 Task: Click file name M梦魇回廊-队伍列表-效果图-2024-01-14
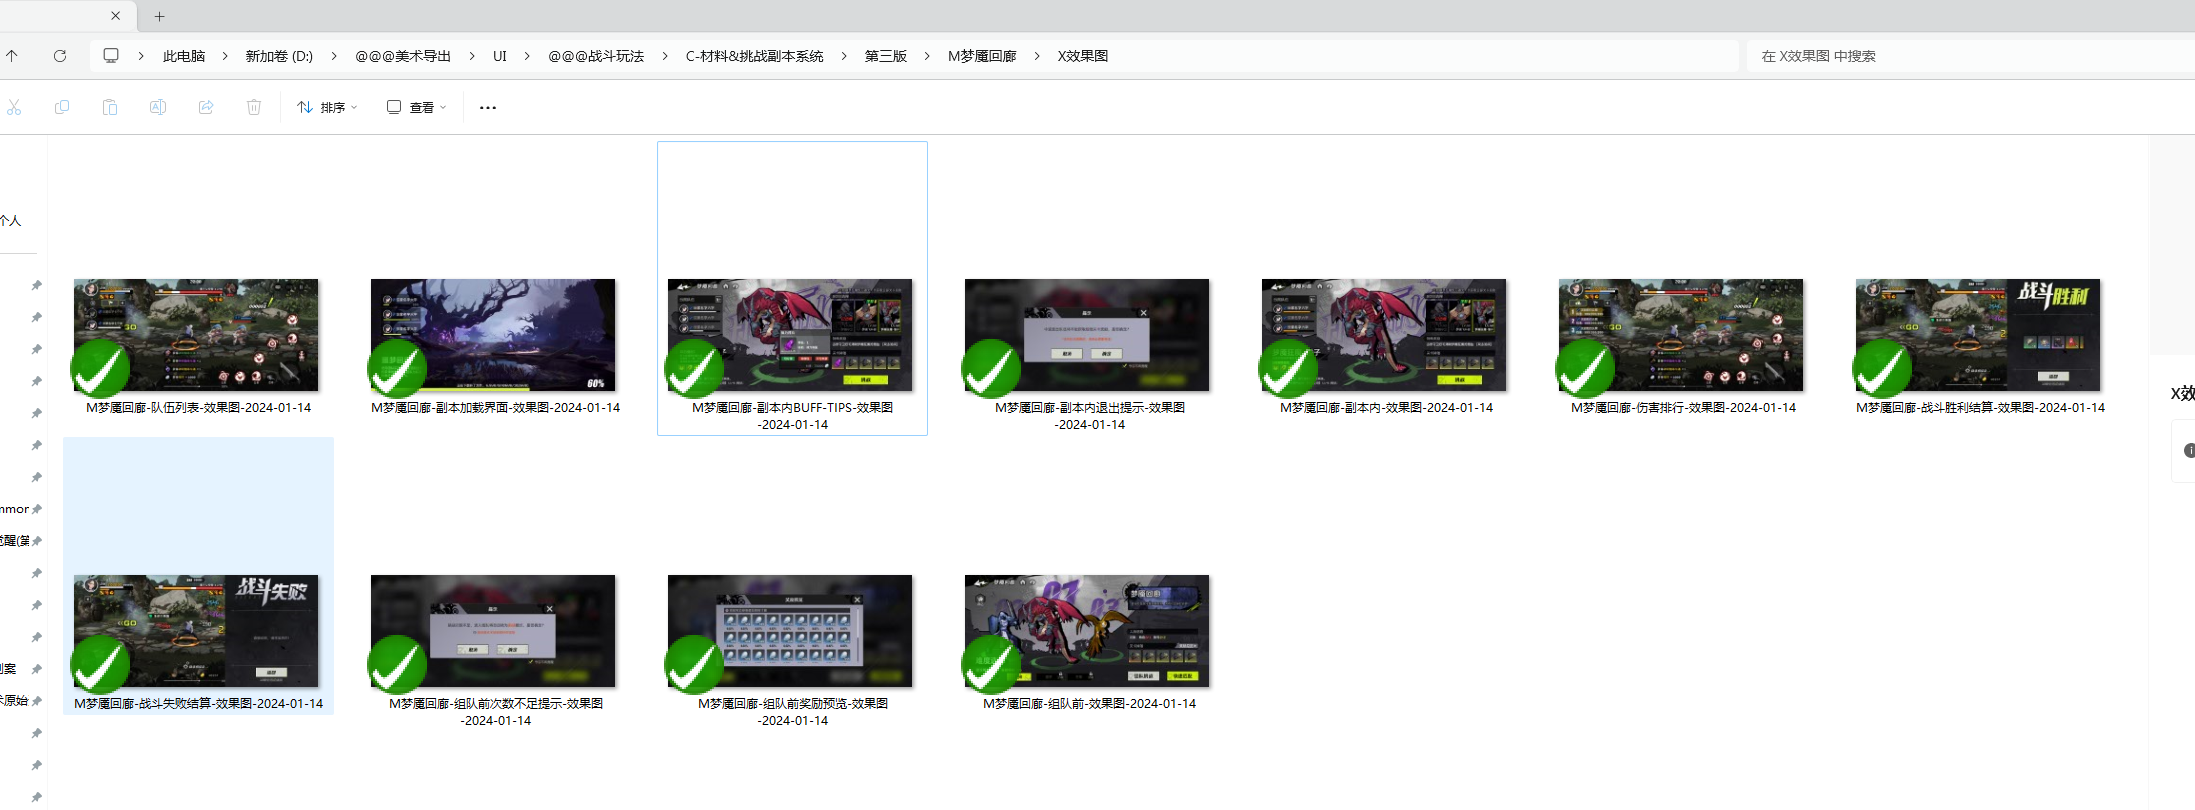click(198, 408)
